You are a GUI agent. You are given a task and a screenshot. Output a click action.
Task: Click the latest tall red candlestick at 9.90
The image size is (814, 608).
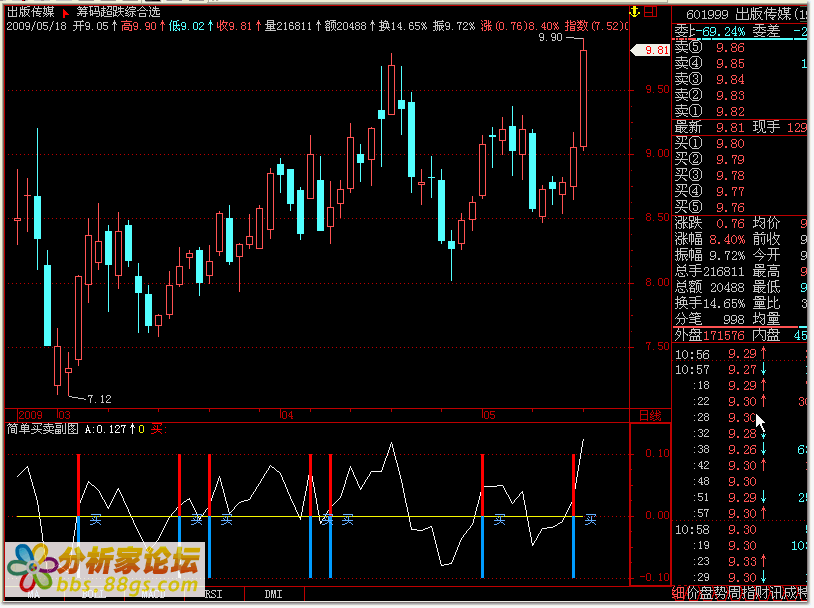pyautogui.click(x=584, y=99)
